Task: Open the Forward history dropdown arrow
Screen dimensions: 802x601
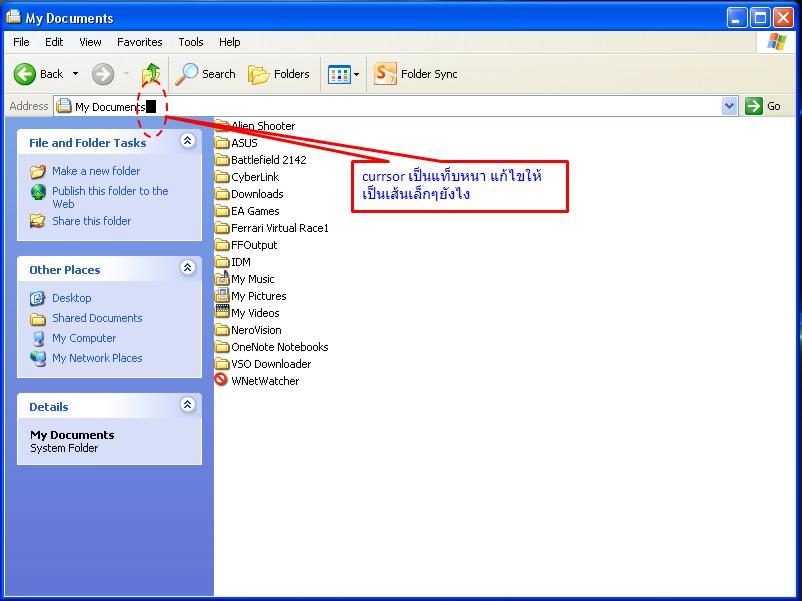Action: point(126,74)
